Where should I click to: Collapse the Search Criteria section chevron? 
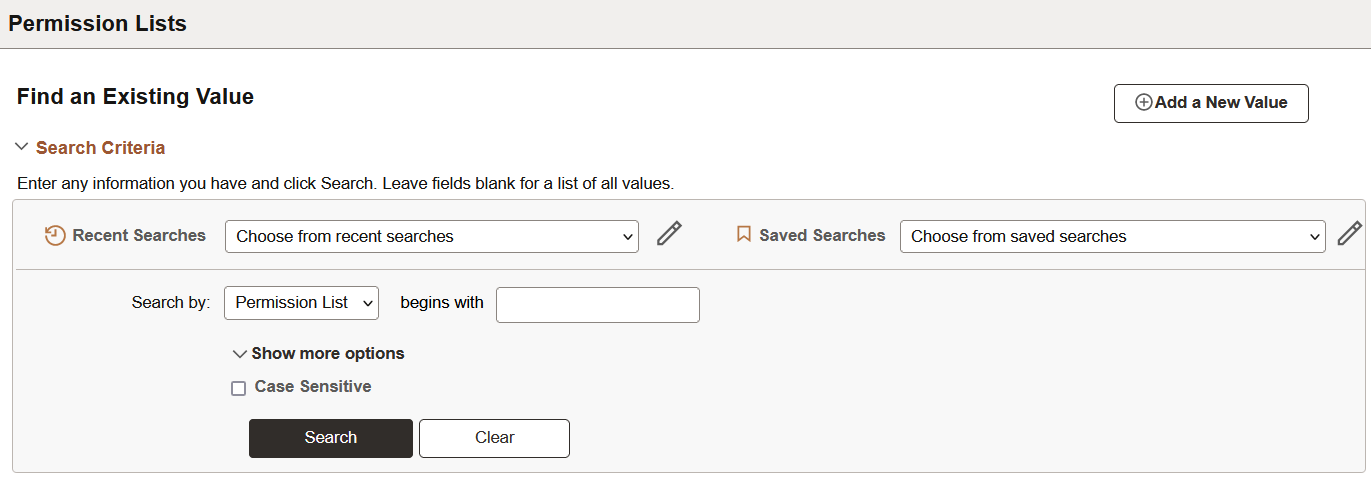click(x=22, y=148)
